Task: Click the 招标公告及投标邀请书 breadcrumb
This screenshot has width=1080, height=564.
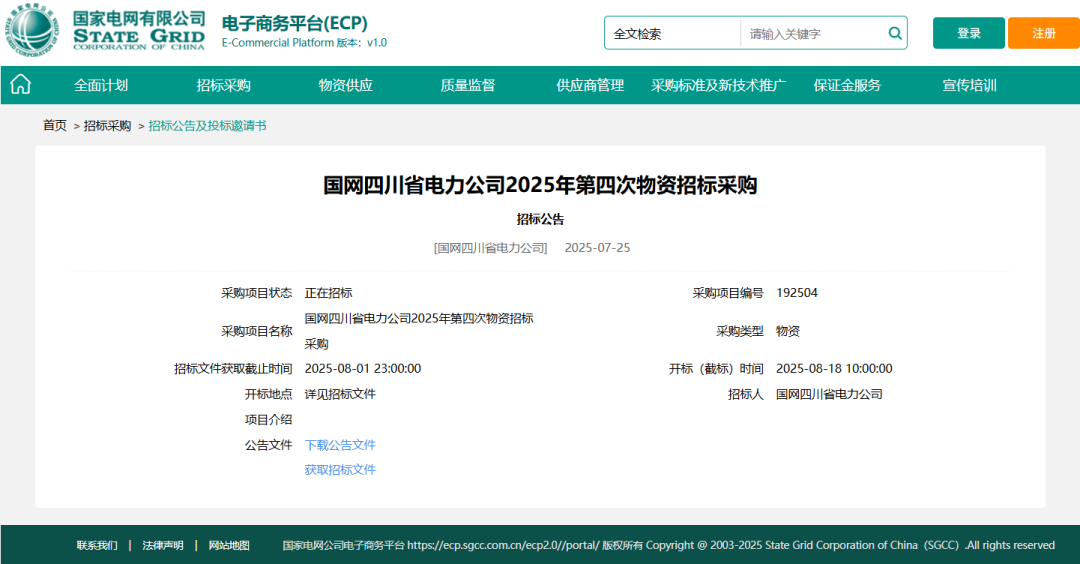Action: (x=207, y=125)
